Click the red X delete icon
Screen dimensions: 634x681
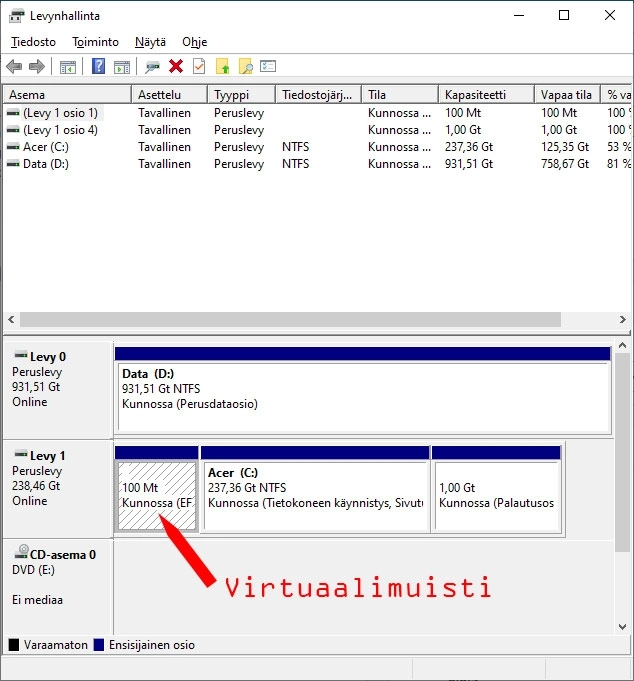[x=176, y=67]
